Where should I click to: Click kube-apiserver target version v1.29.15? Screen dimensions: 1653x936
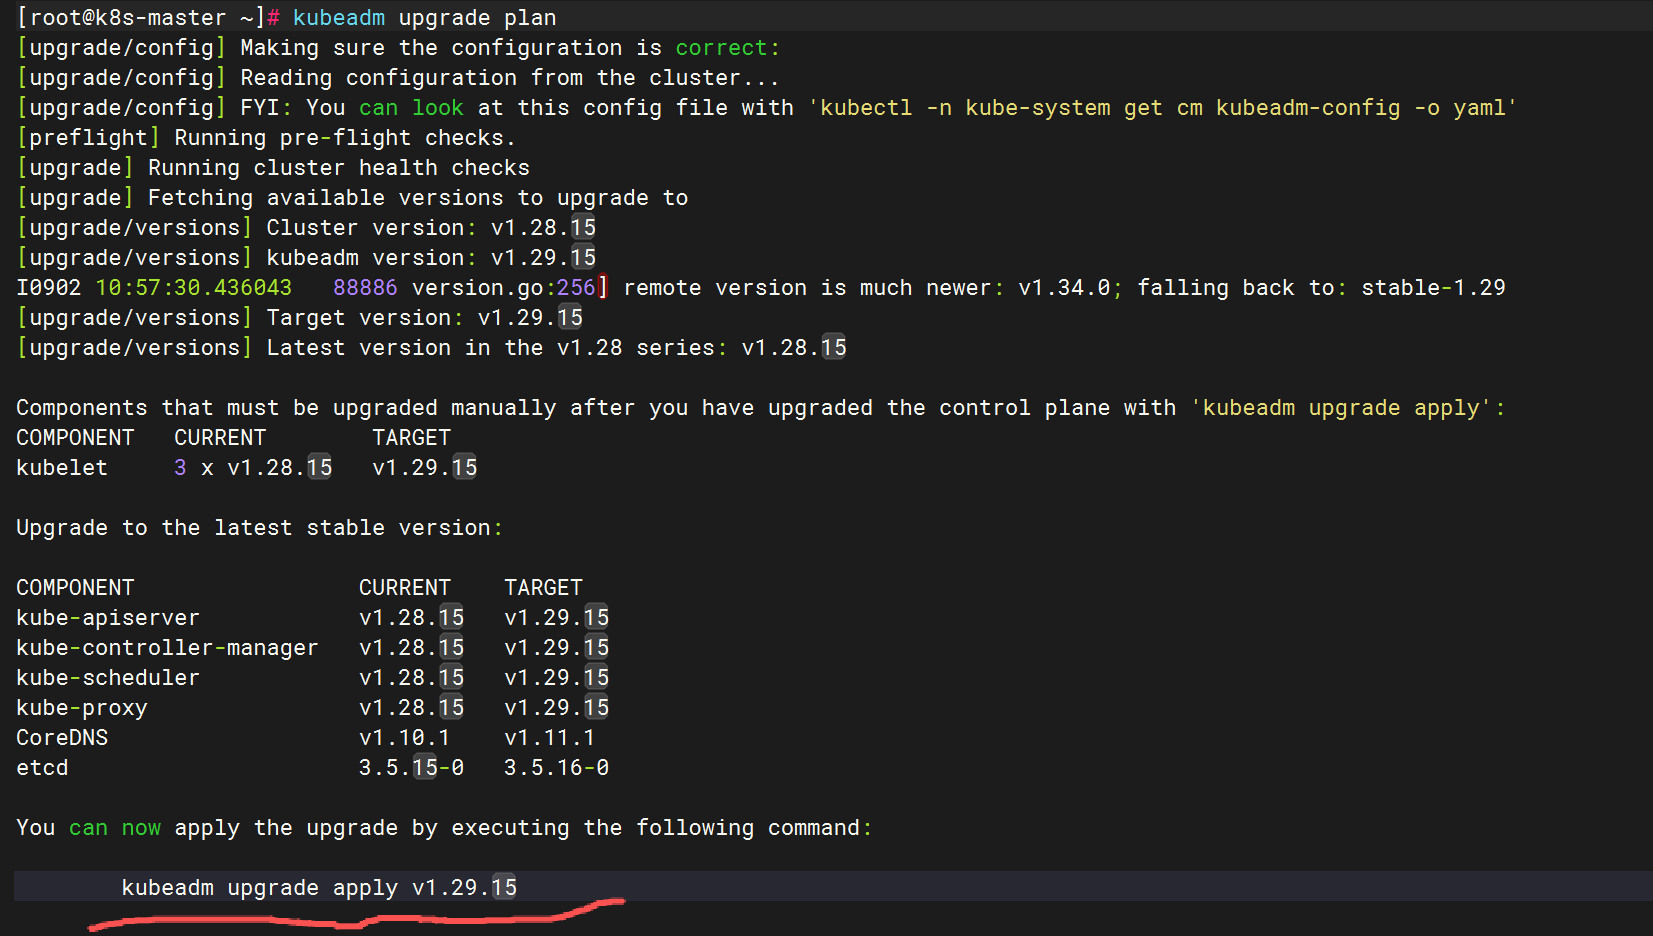click(x=557, y=618)
